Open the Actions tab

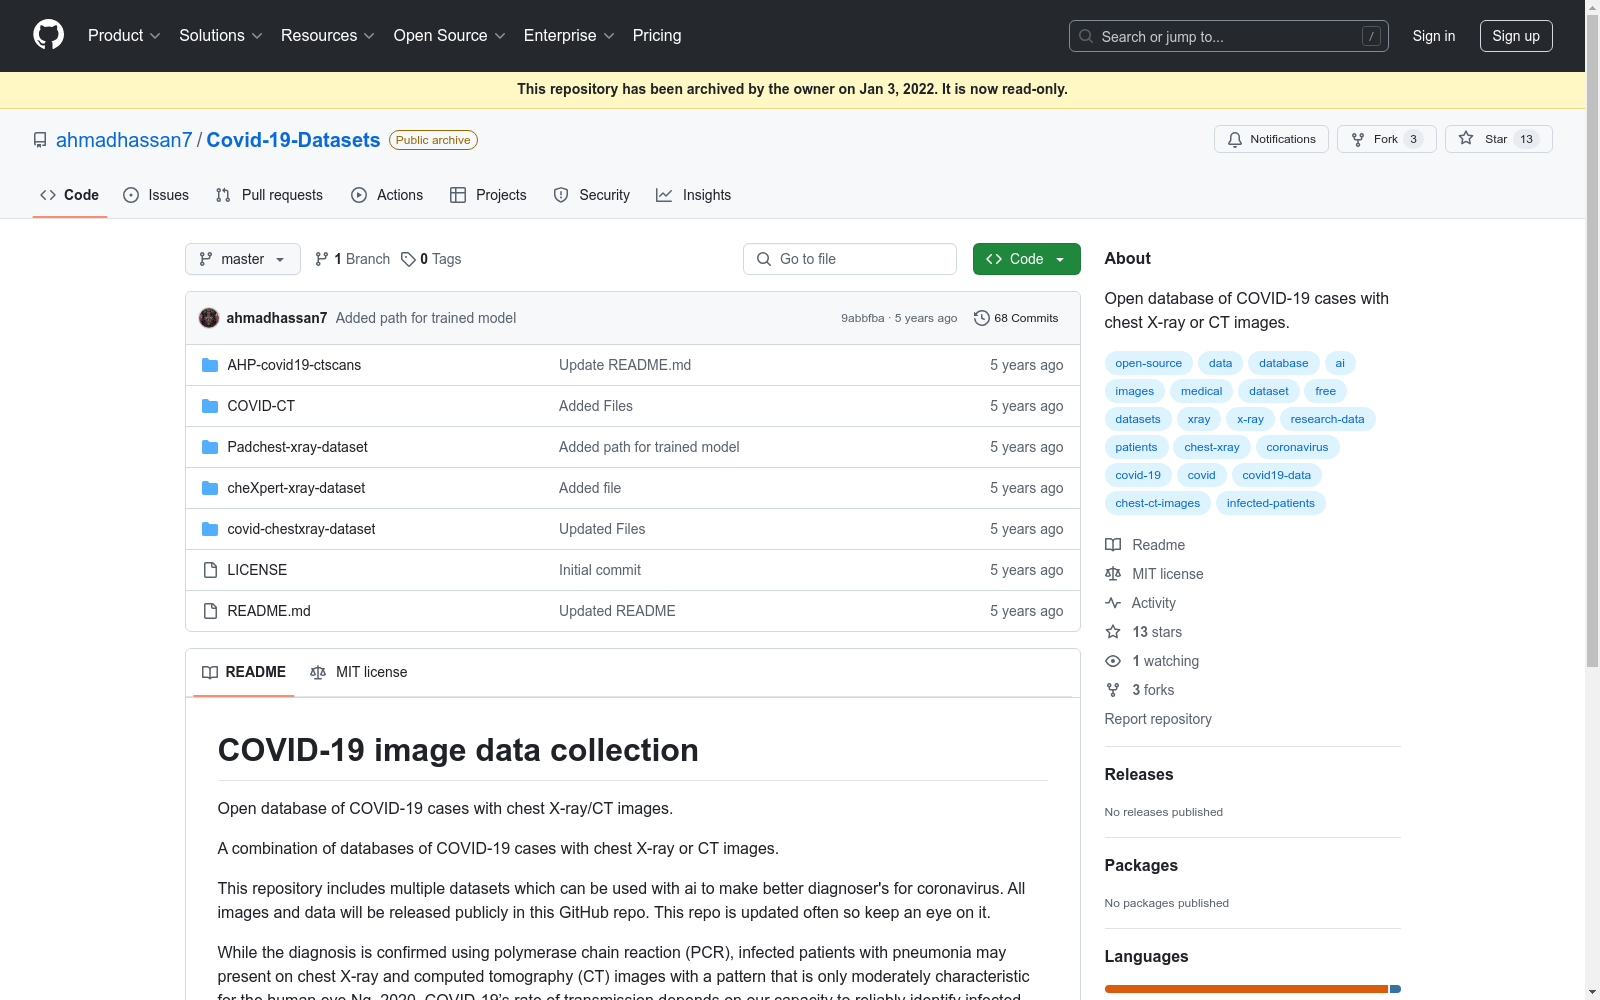387,195
